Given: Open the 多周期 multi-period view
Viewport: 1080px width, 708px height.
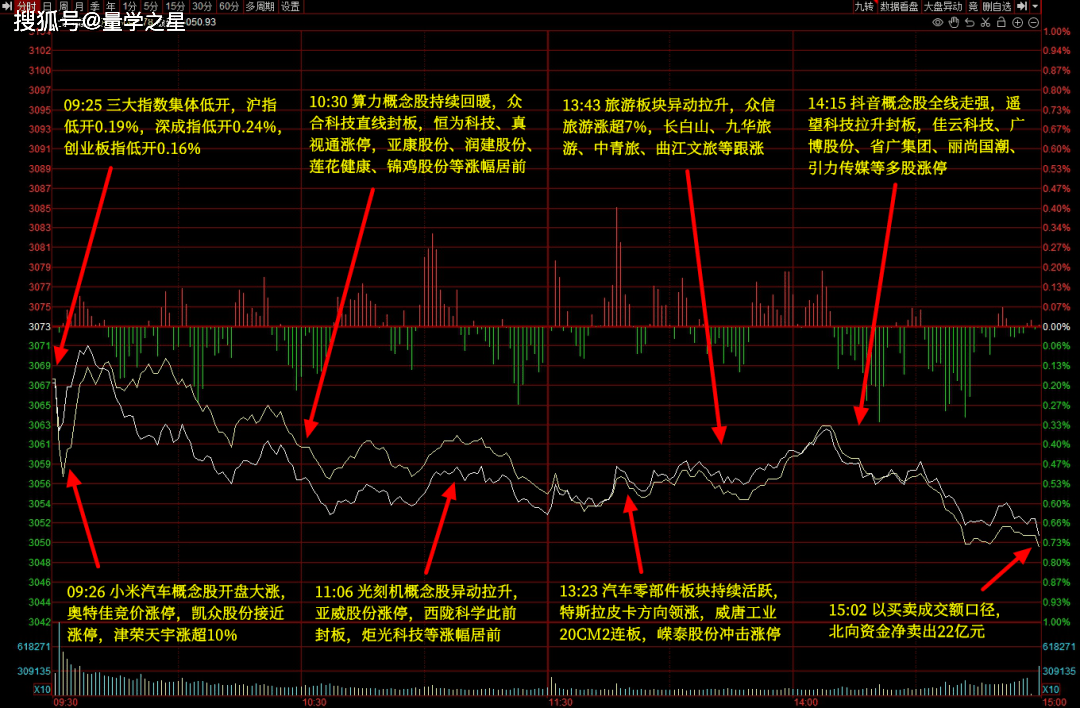Looking at the screenshot, I should [x=260, y=6].
